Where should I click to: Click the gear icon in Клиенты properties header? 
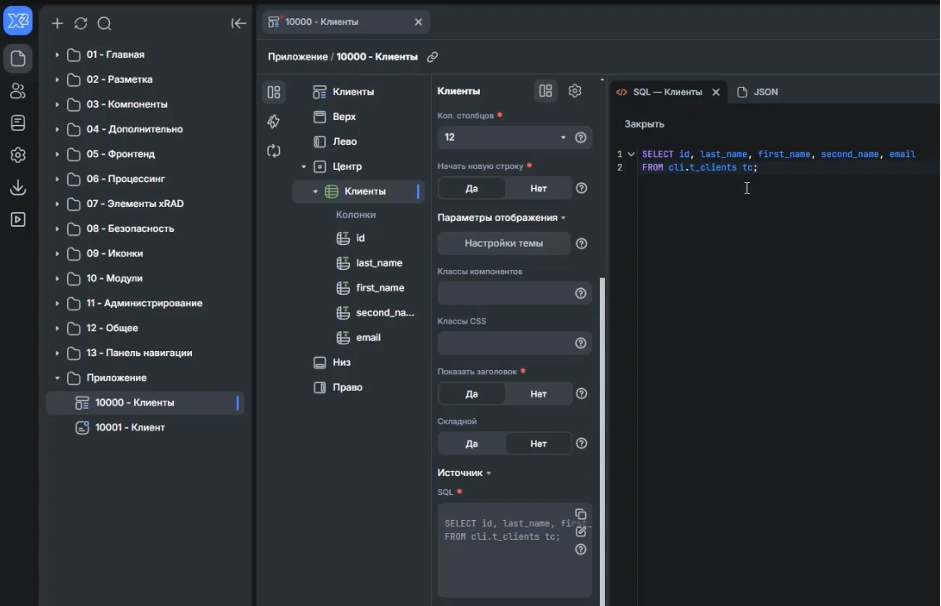(x=575, y=91)
